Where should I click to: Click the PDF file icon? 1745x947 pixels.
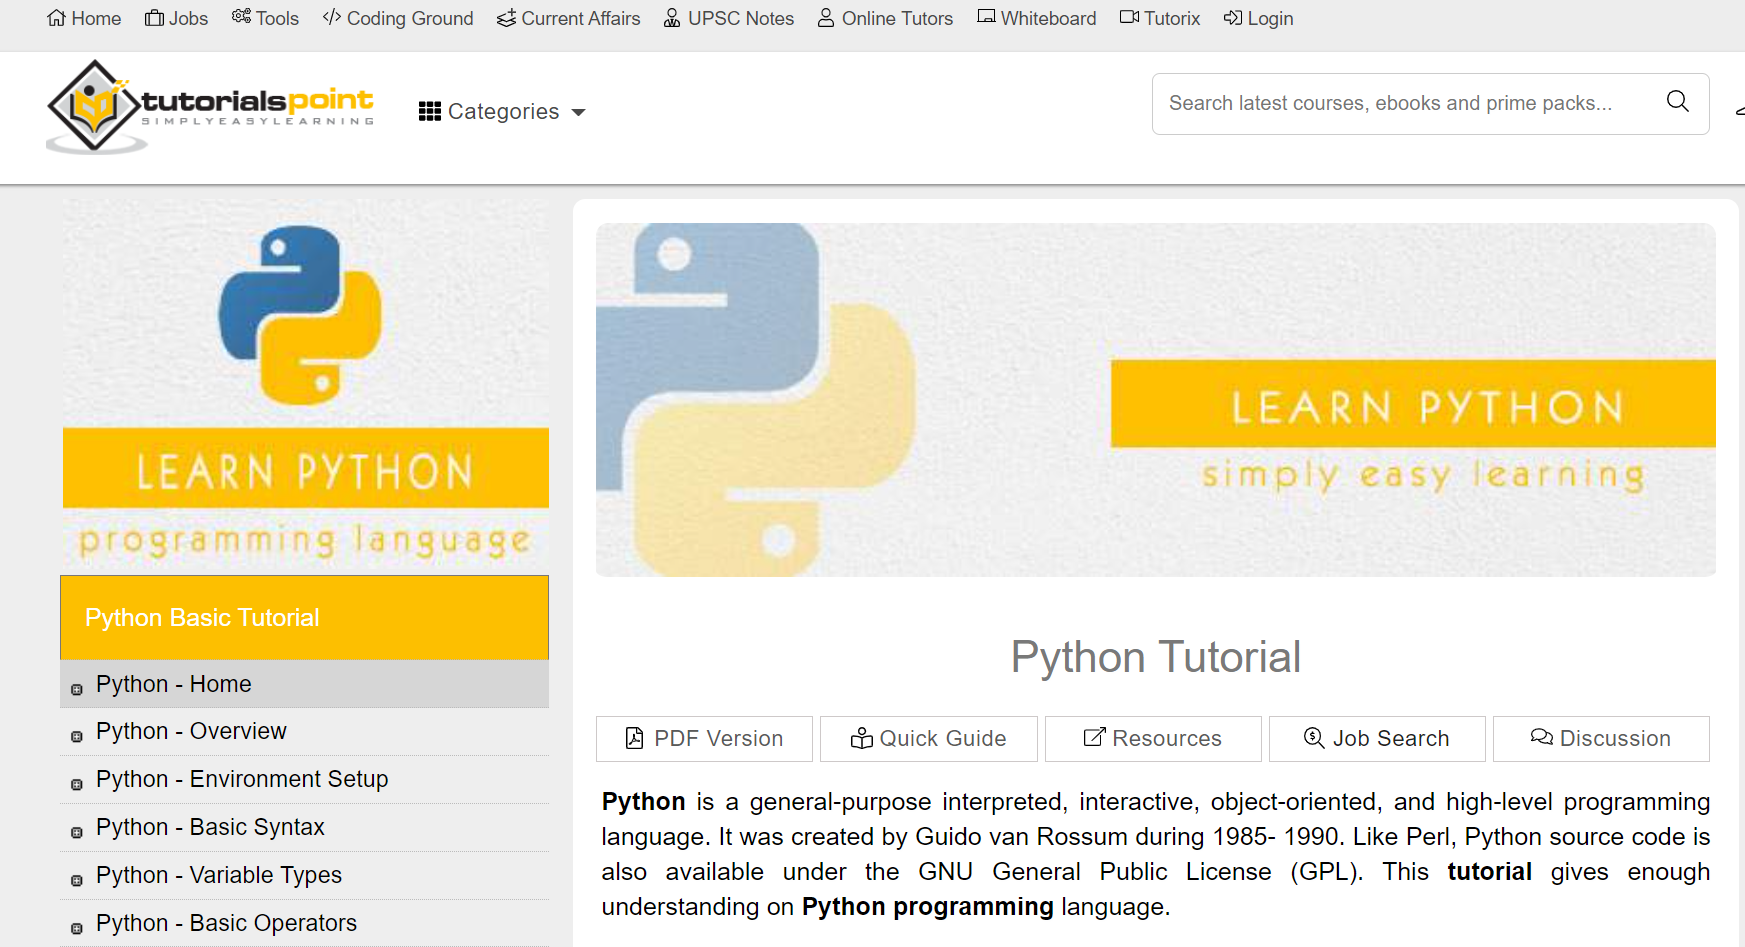(x=634, y=738)
